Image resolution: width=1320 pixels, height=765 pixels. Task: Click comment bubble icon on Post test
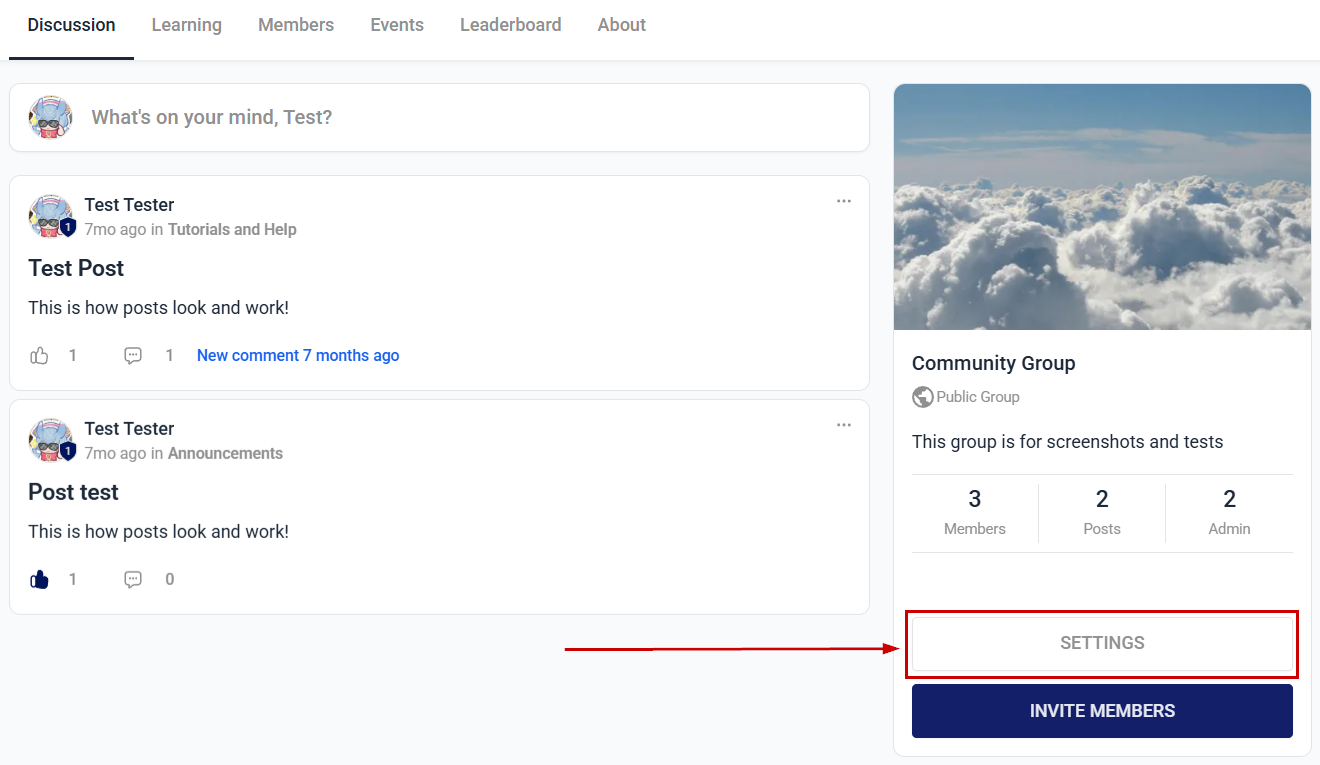pyautogui.click(x=133, y=579)
